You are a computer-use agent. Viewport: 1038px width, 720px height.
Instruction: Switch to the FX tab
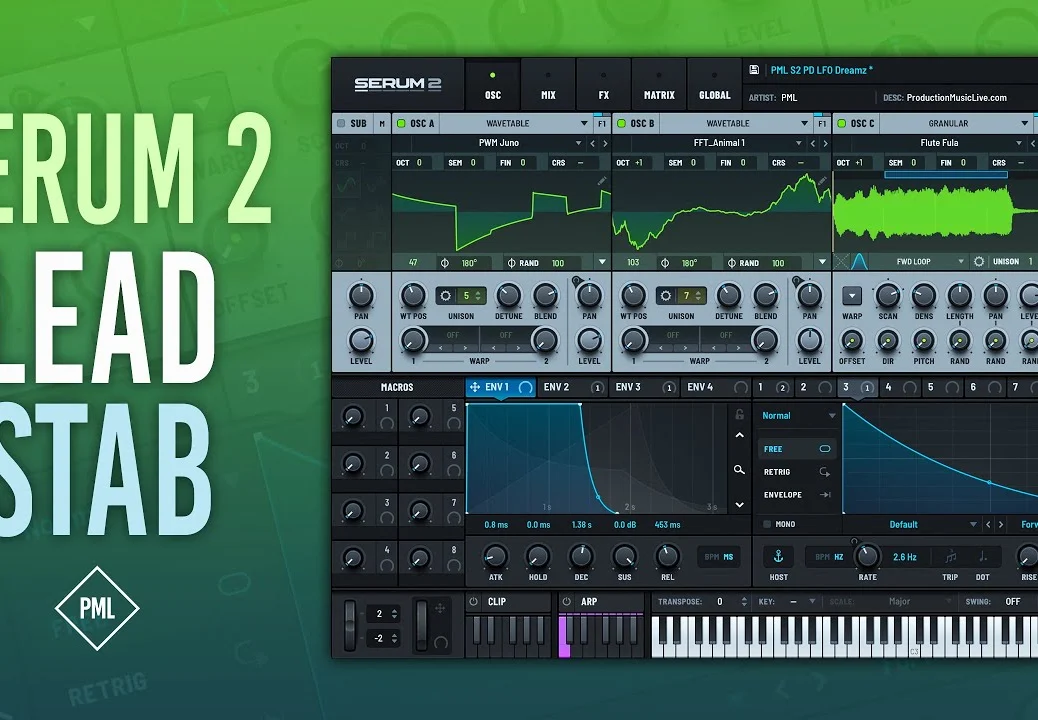[604, 85]
